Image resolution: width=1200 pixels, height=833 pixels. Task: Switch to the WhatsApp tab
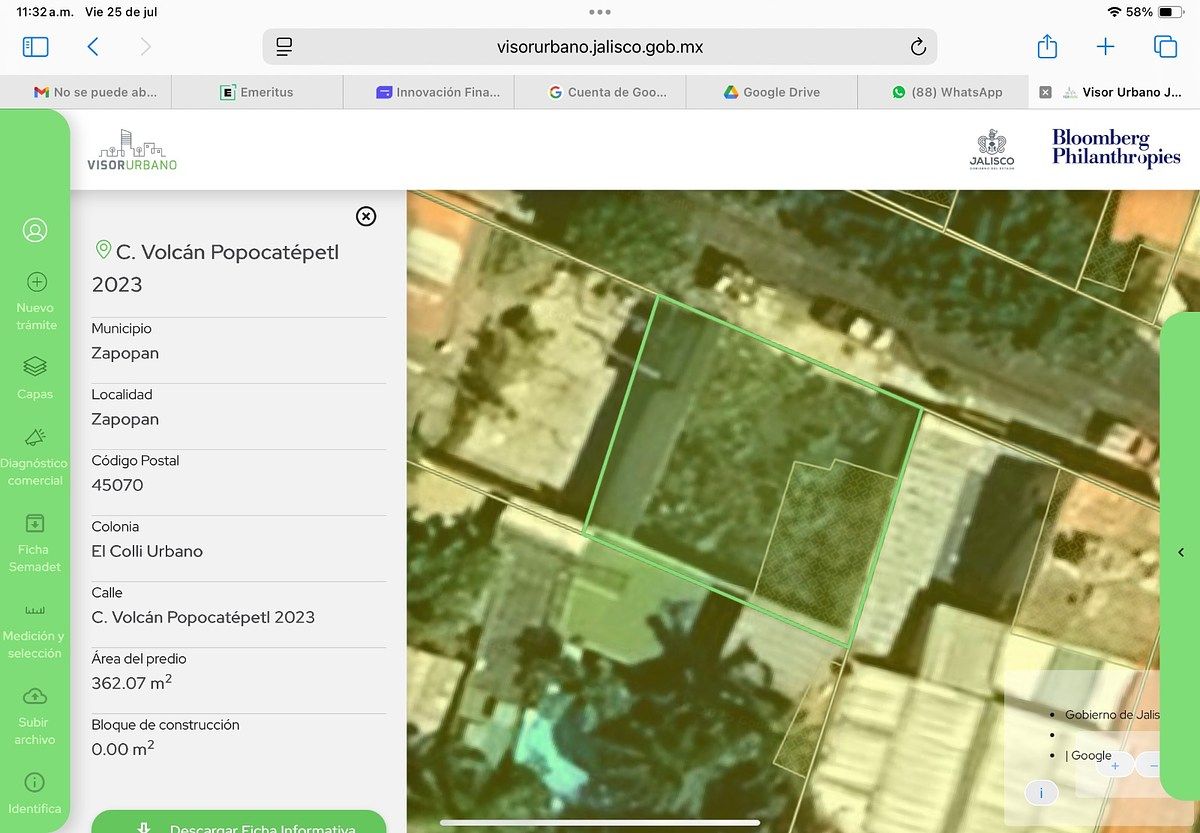pyautogui.click(x=946, y=92)
